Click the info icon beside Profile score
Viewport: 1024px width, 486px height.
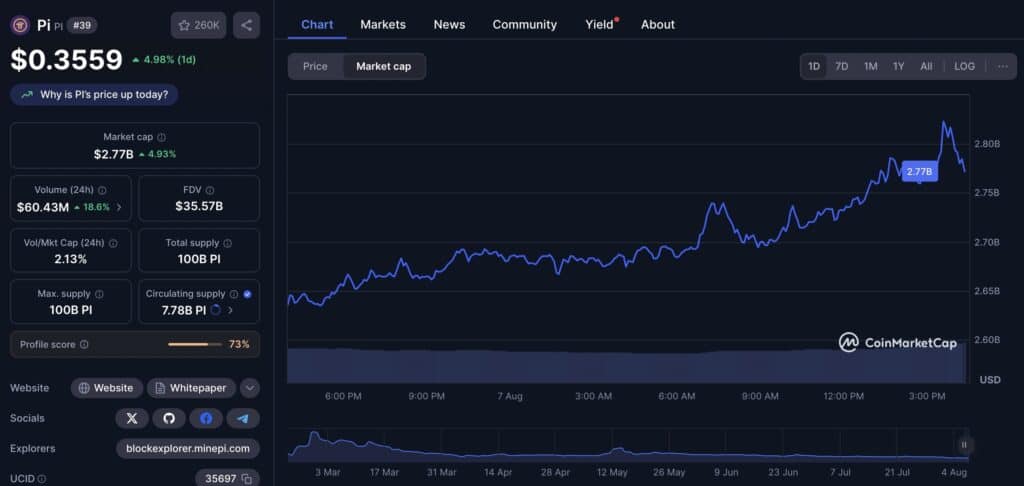[x=84, y=344]
